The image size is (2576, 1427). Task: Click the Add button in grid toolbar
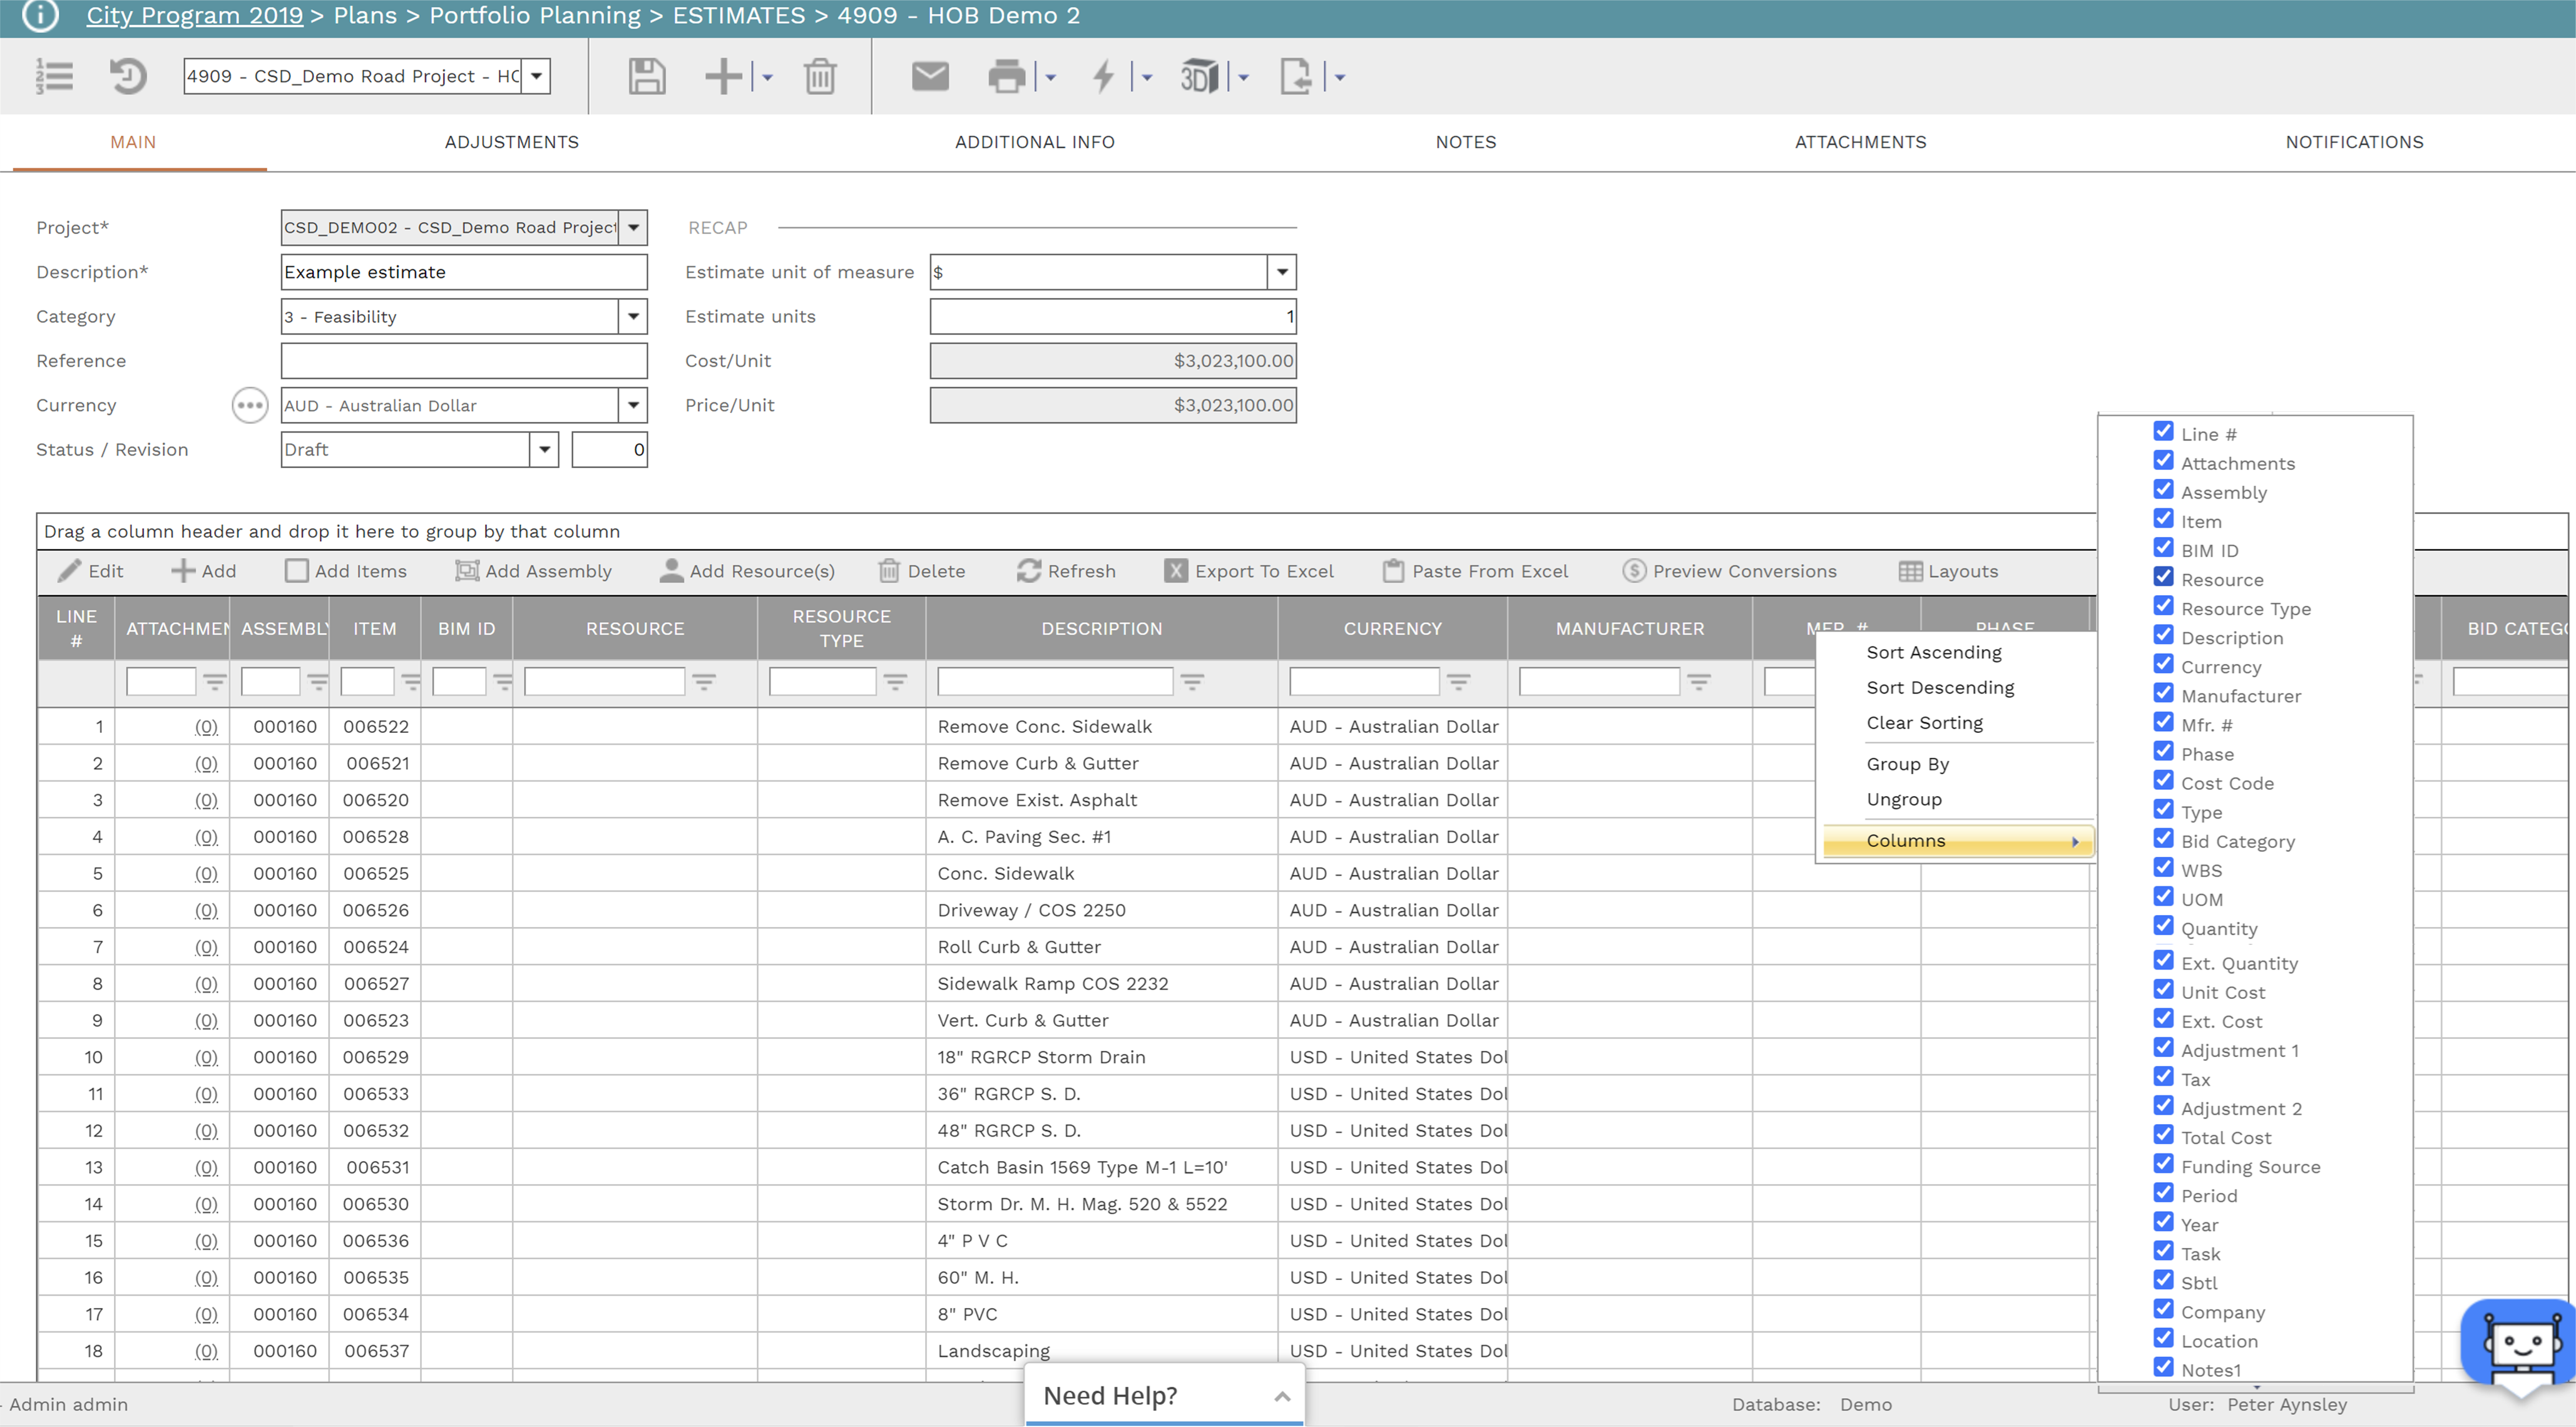(204, 571)
